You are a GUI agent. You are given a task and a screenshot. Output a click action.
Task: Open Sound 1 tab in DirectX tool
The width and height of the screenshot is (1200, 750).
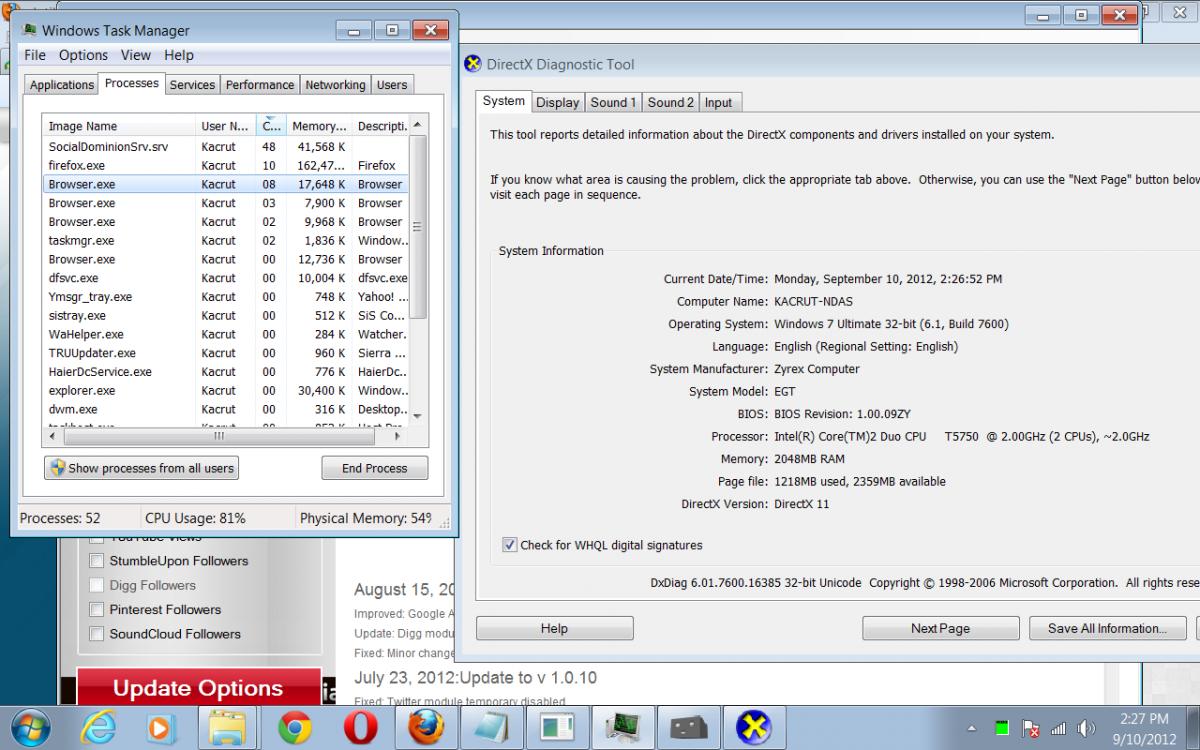tap(613, 102)
